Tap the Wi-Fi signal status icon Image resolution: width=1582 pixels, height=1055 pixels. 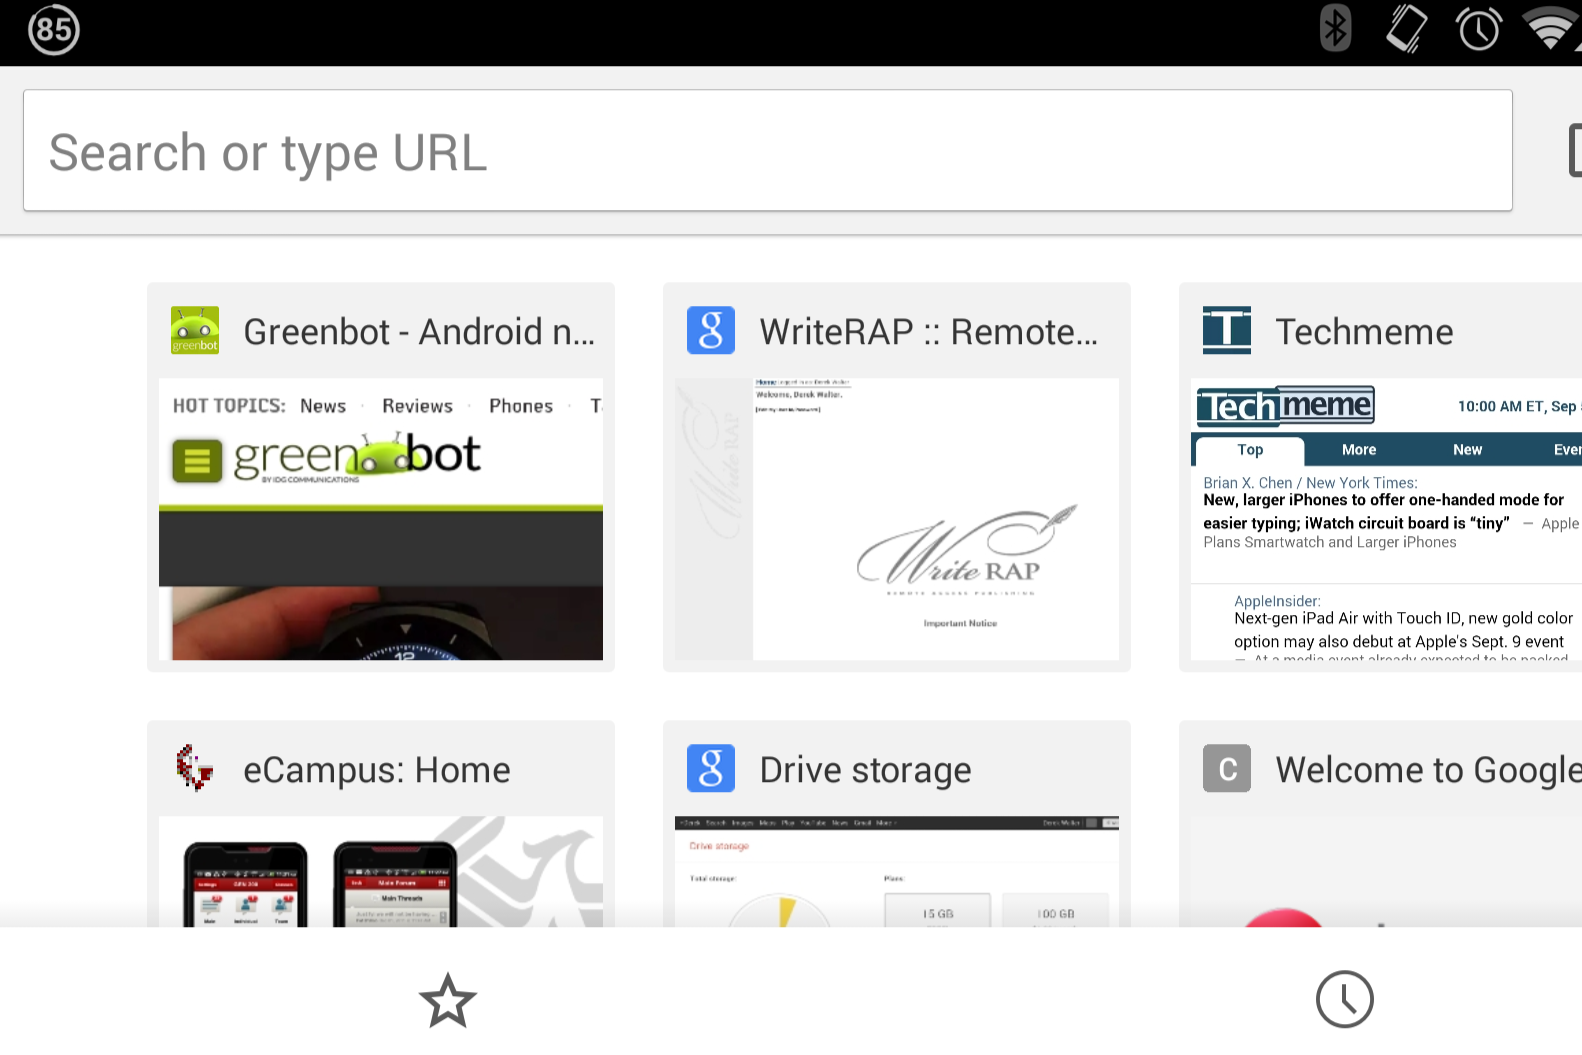point(1551,28)
